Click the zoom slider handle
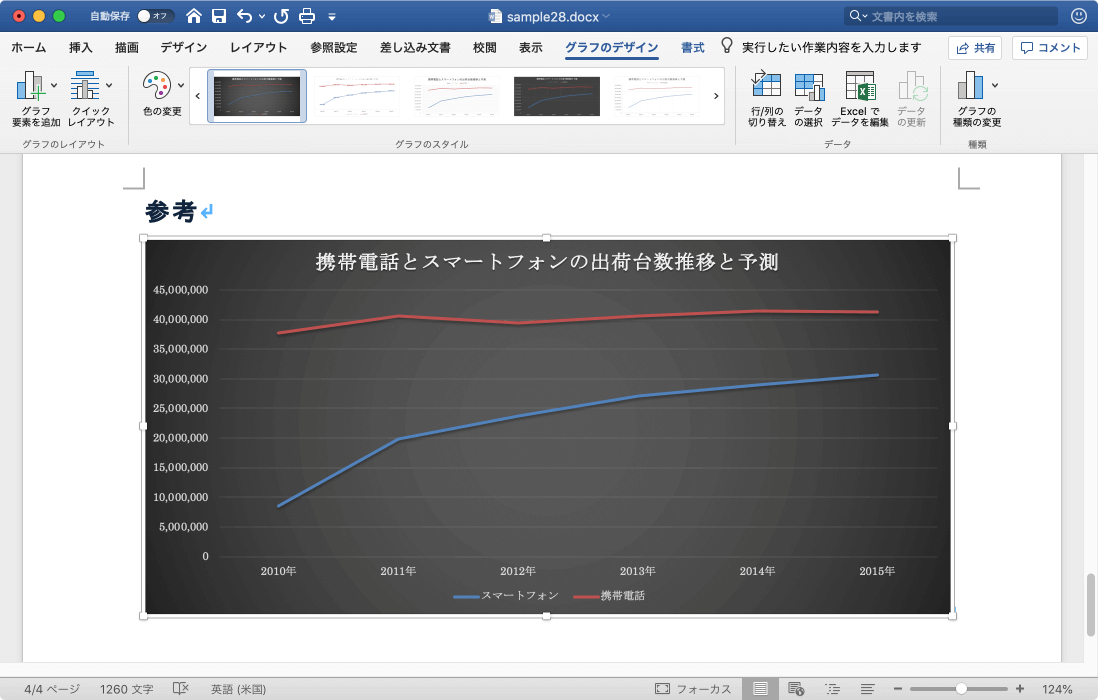This screenshot has width=1098, height=700. click(x=961, y=689)
